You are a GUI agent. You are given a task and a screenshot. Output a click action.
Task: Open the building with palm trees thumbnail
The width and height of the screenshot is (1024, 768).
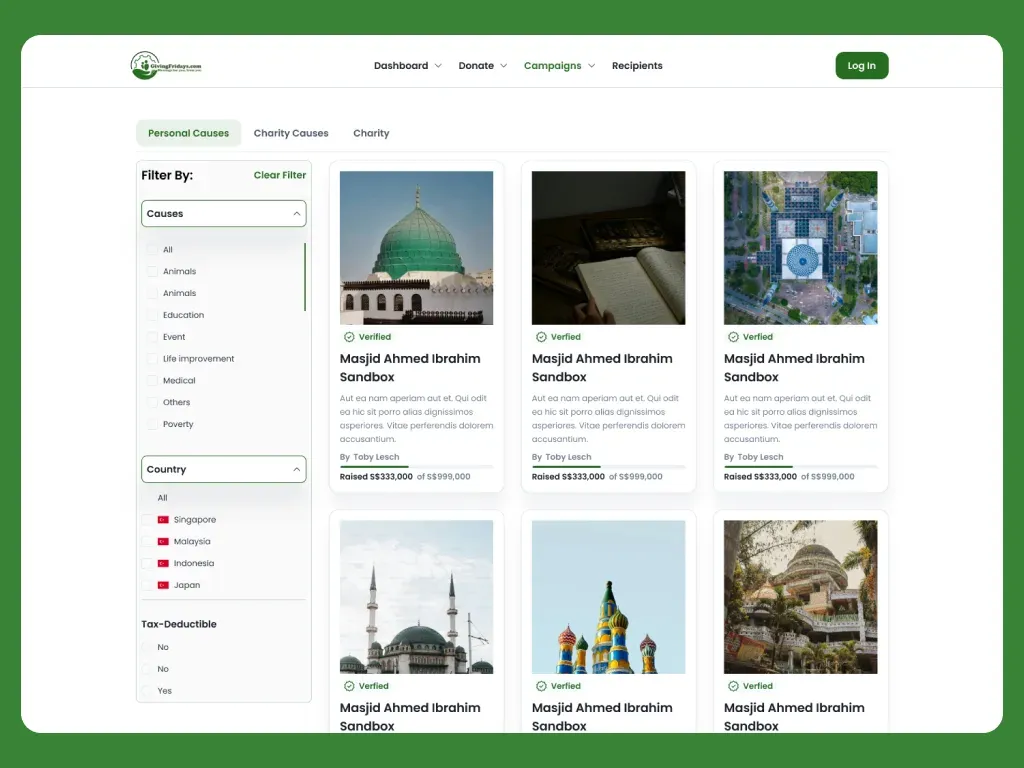click(800, 597)
